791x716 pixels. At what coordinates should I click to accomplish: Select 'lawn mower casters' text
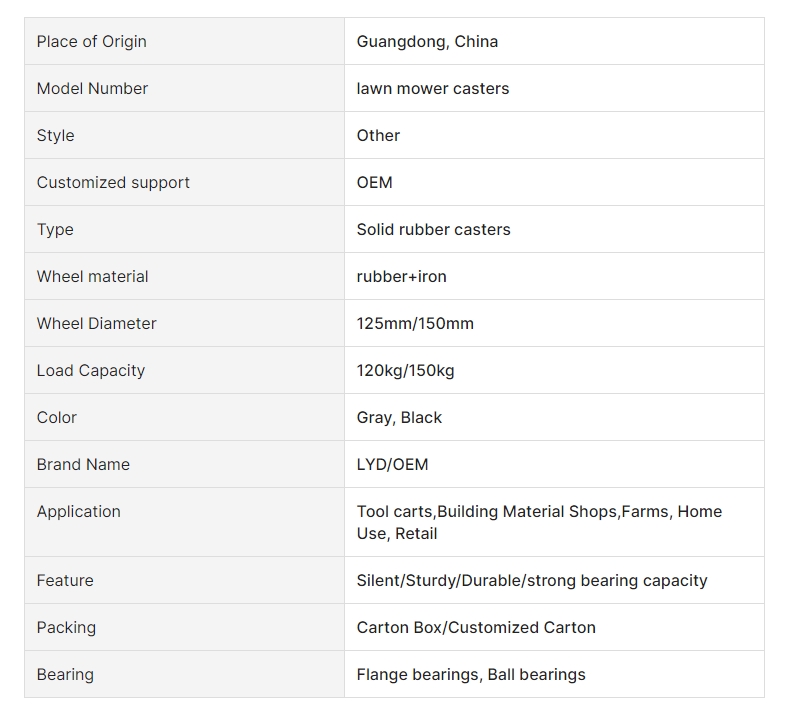coord(433,88)
